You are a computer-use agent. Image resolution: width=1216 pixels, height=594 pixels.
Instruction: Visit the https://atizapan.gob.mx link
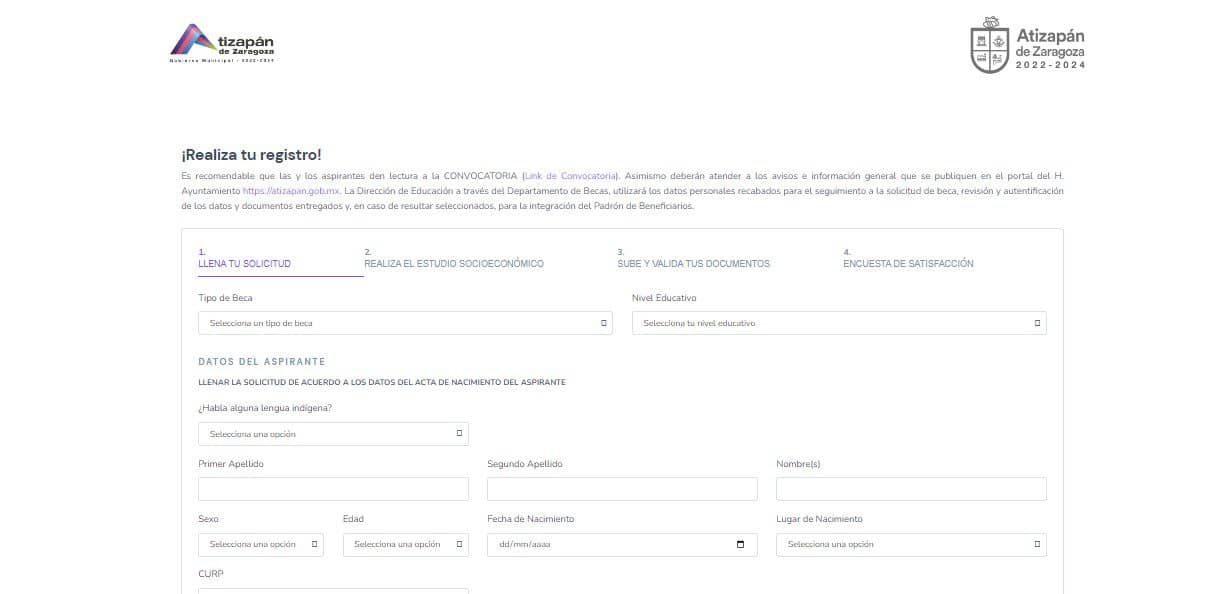coord(291,190)
